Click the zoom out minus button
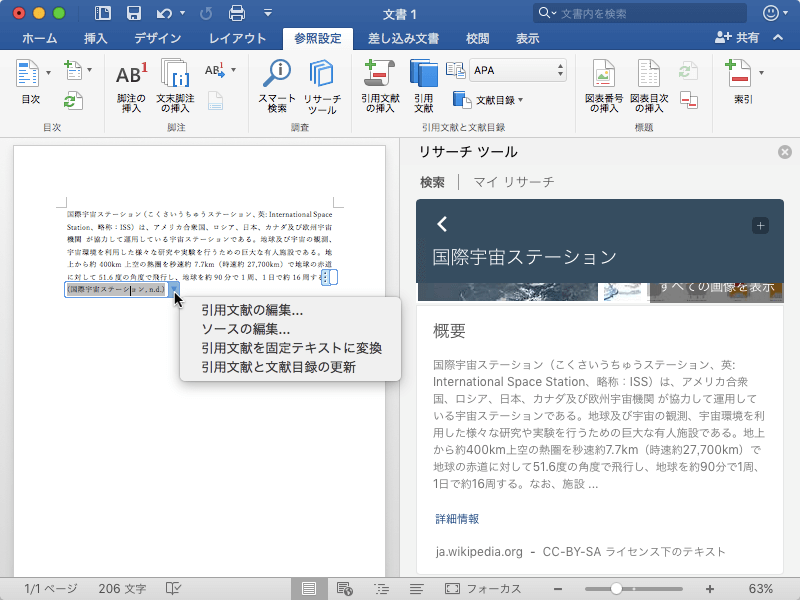 [x=558, y=589]
